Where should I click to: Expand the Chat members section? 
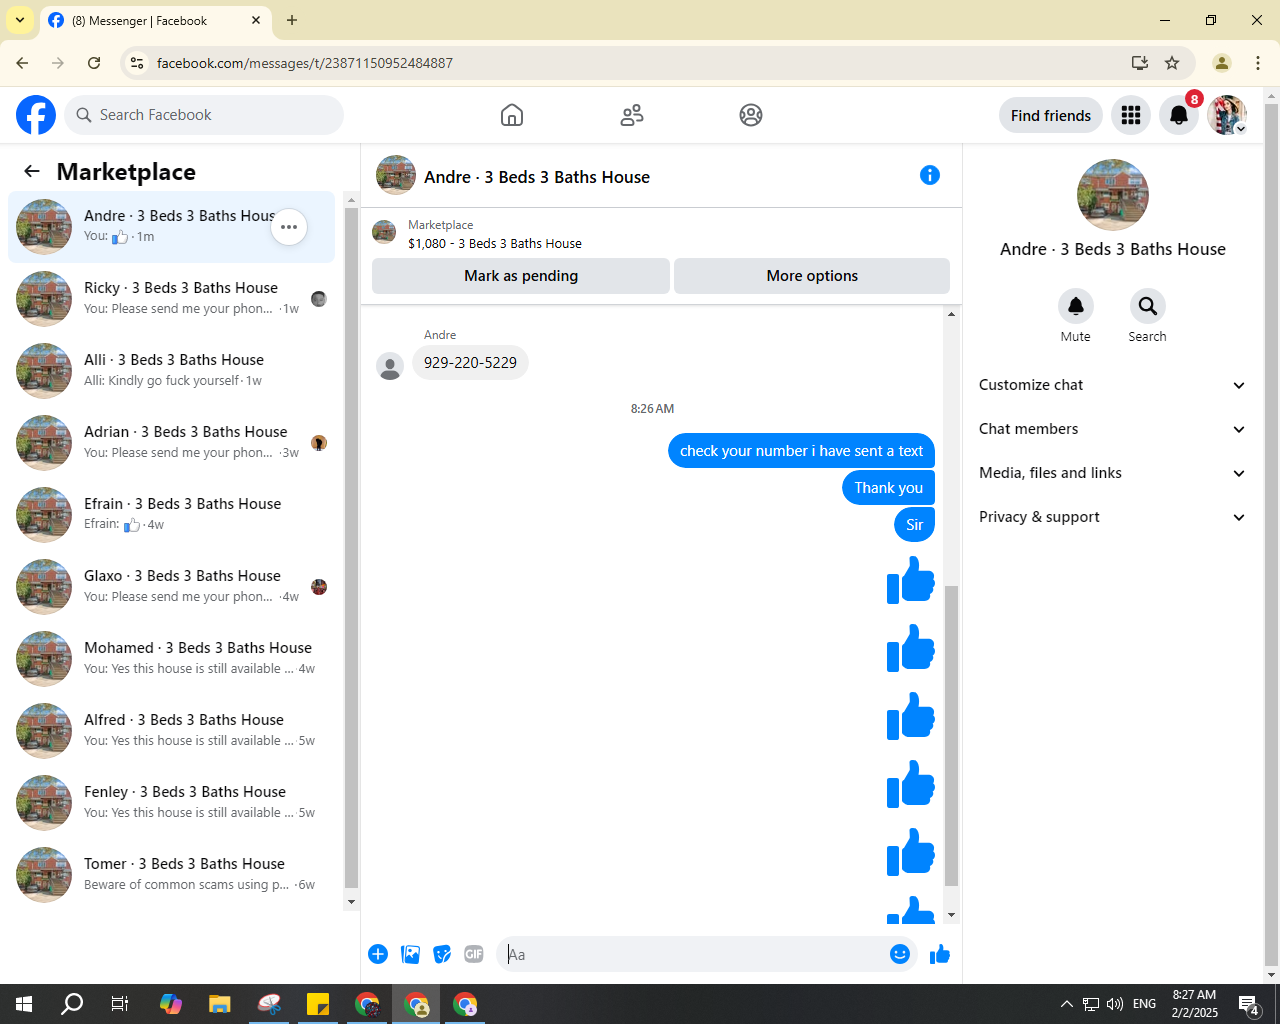(x=1113, y=429)
